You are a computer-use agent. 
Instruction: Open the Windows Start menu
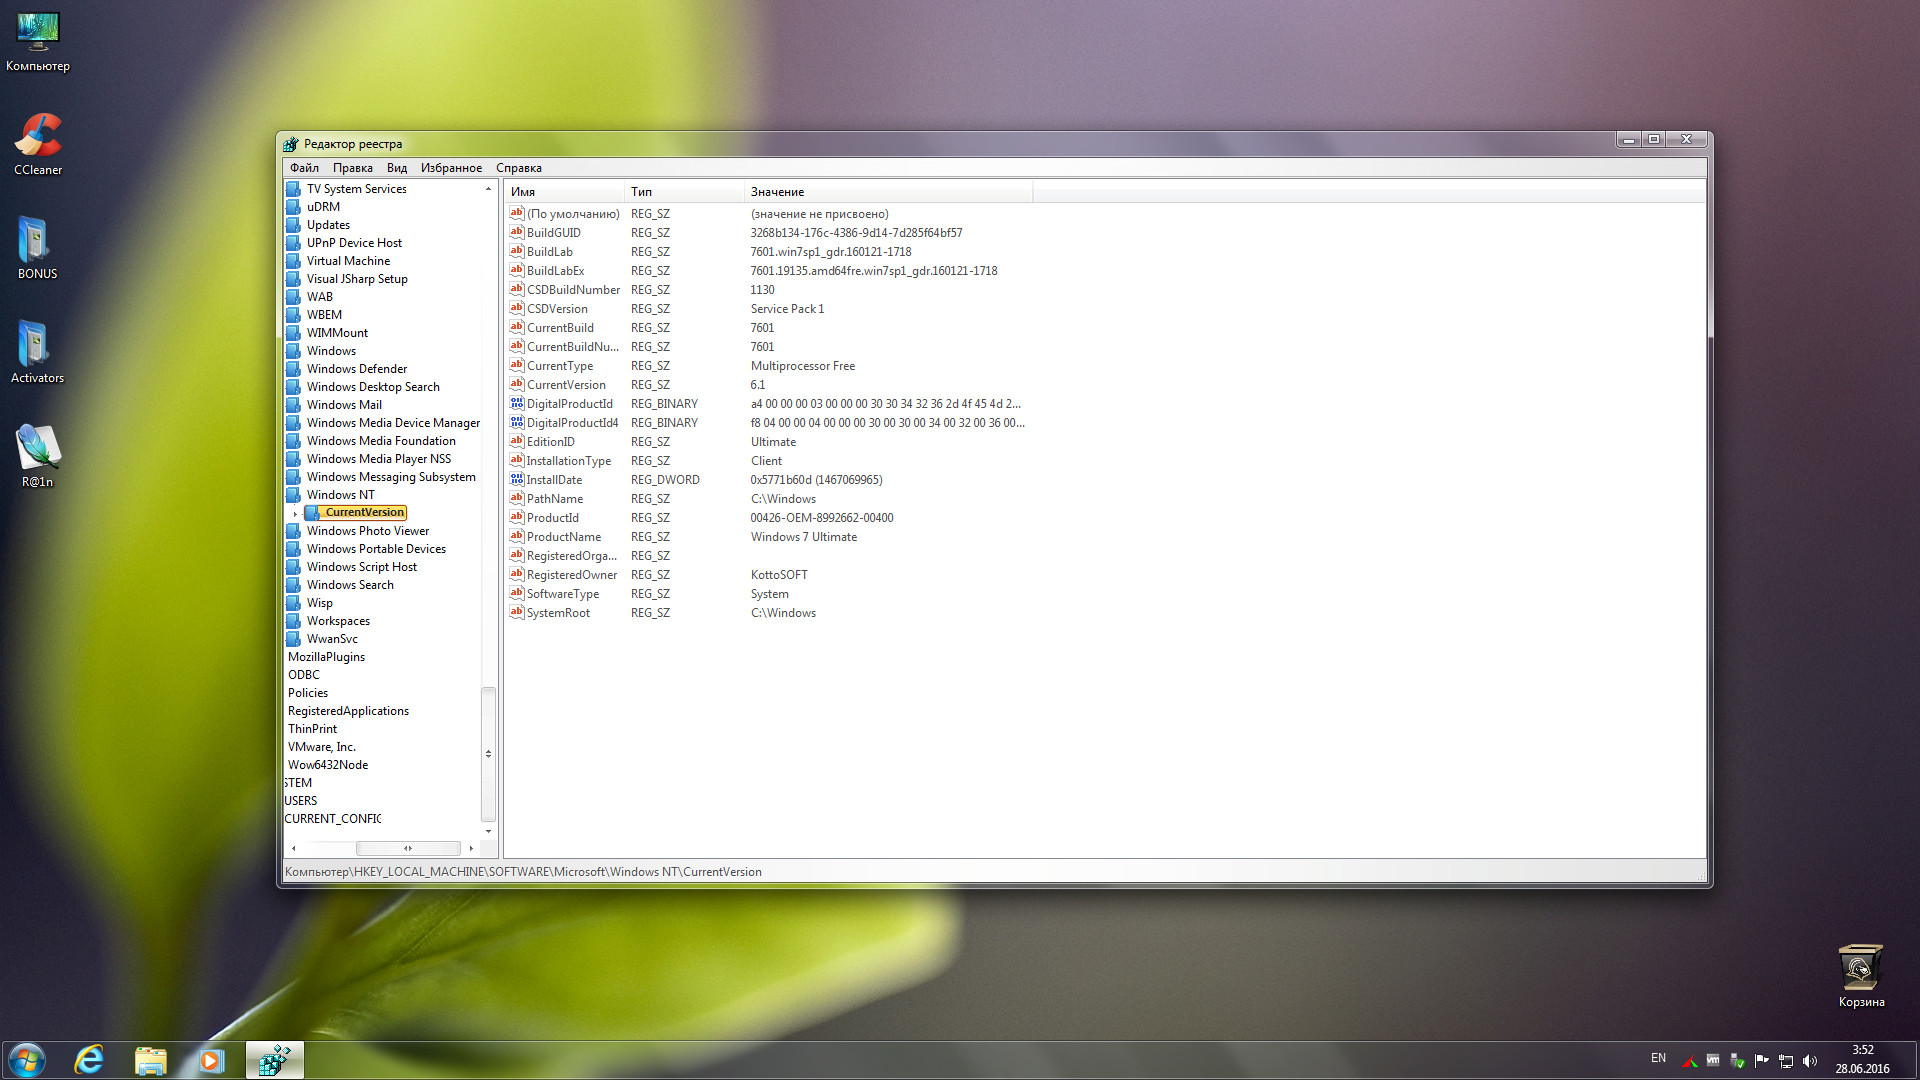pyautogui.click(x=26, y=1060)
